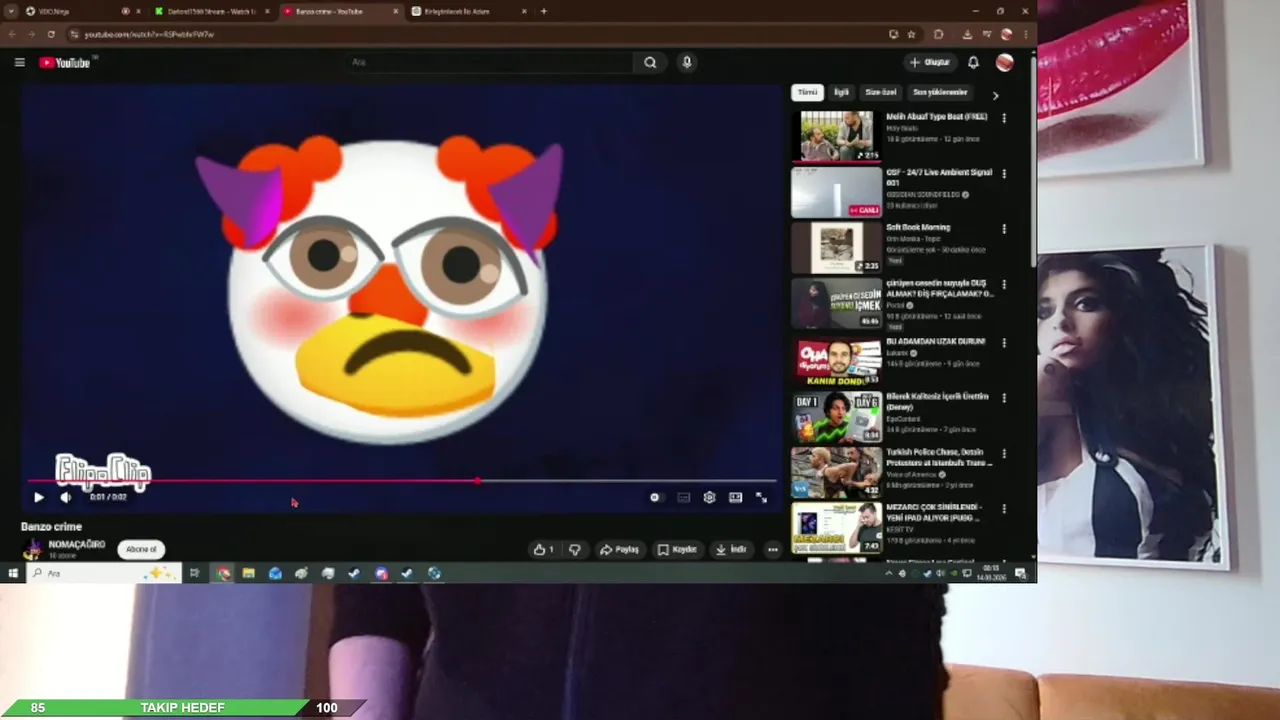Share the video with Paylaş
Image resolution: width=1280 pixels, height=720 pixels.
619,549
